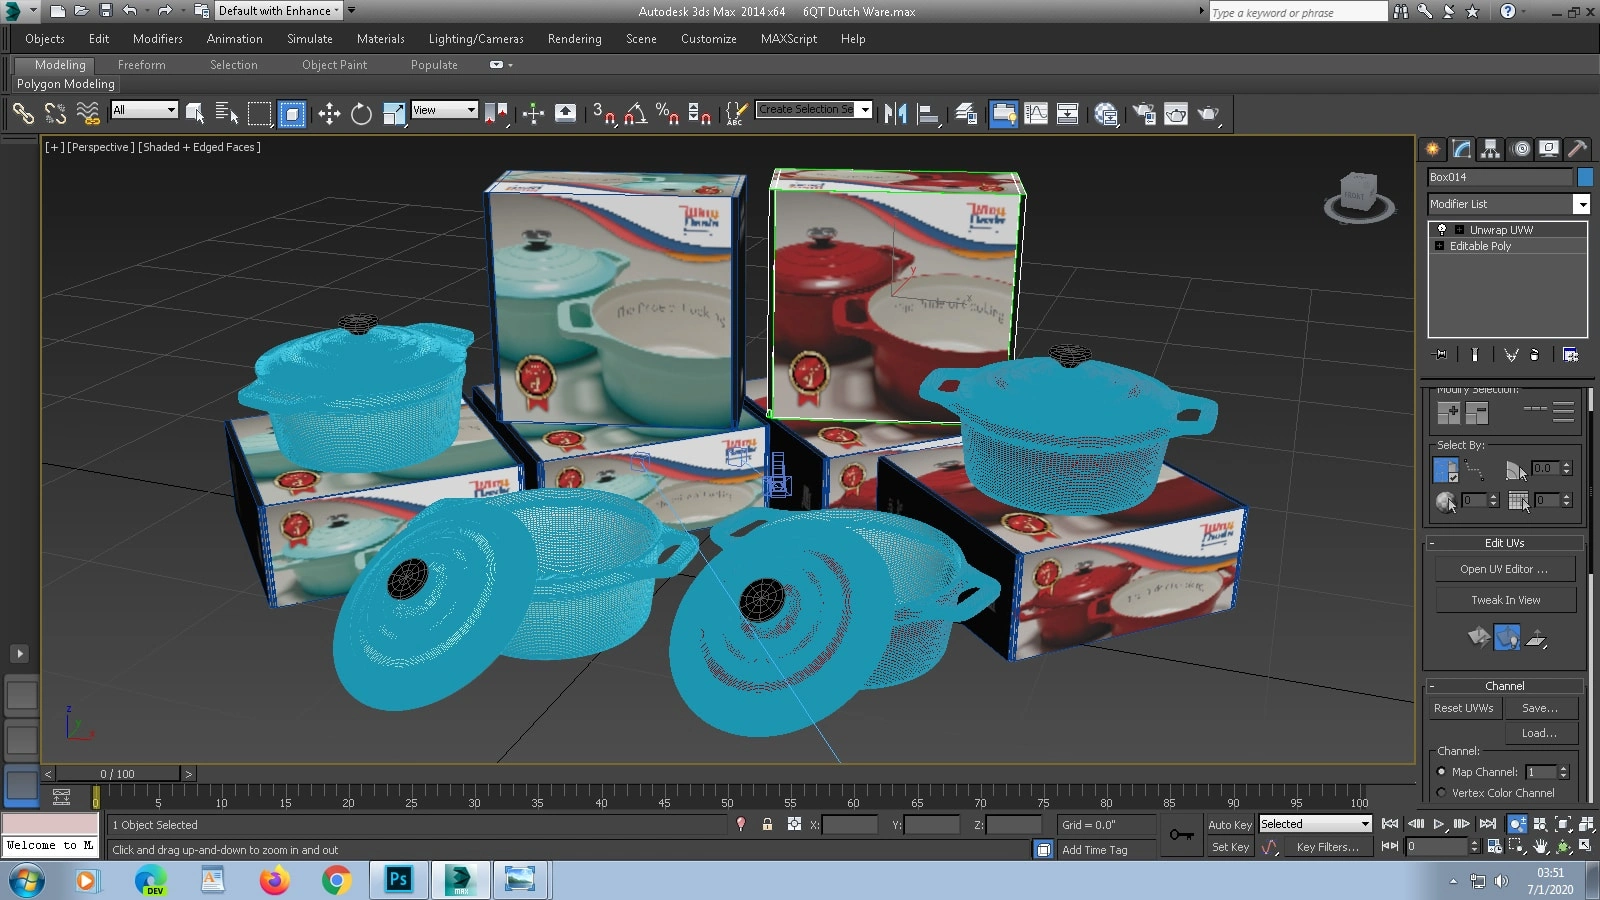
Task: Expand the Editable Poly modifier entry
Action: click(x=1439, y=246)
